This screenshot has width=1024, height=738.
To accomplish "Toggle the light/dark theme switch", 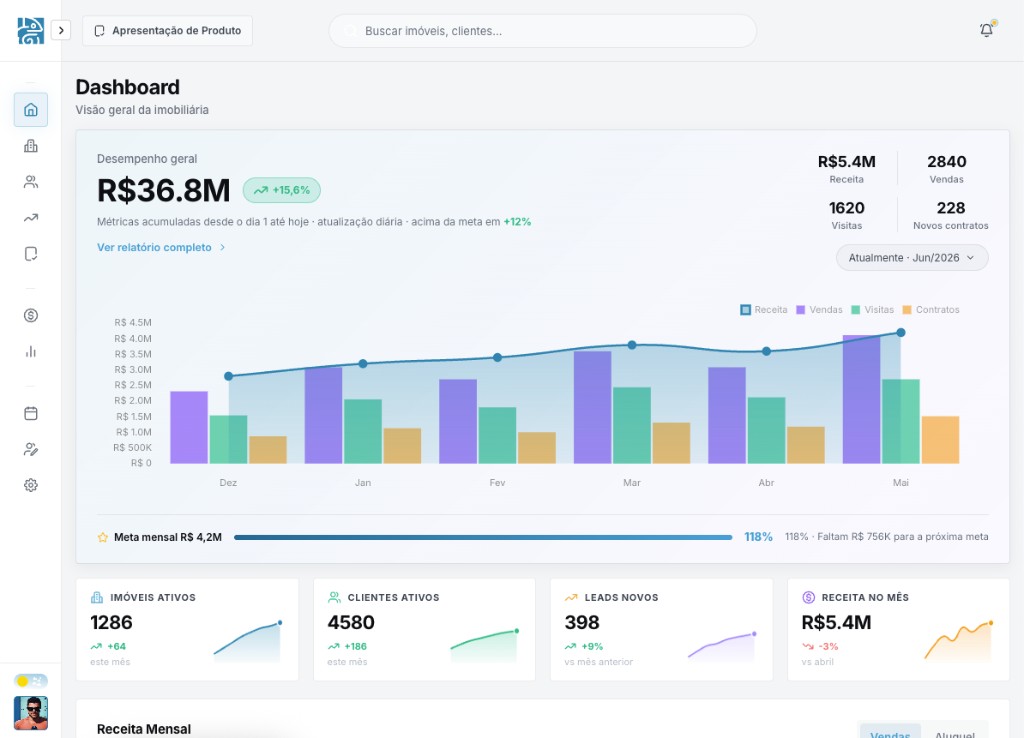I will (31, 681).
